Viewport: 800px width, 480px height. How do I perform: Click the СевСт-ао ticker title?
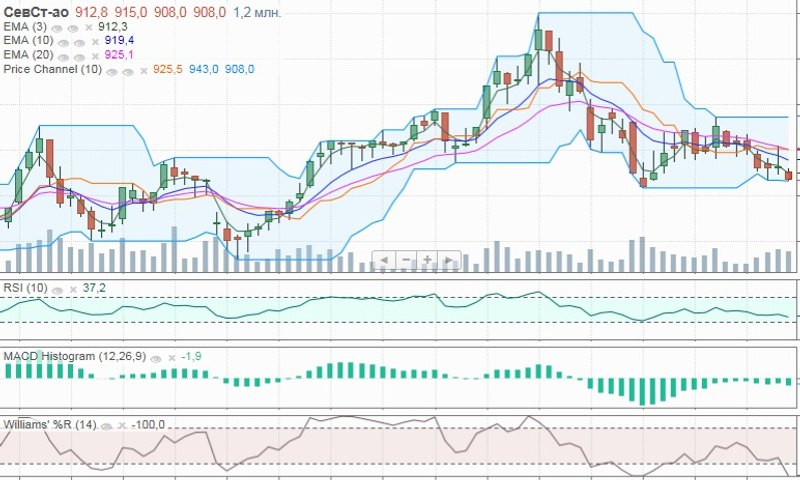(36, 12)
